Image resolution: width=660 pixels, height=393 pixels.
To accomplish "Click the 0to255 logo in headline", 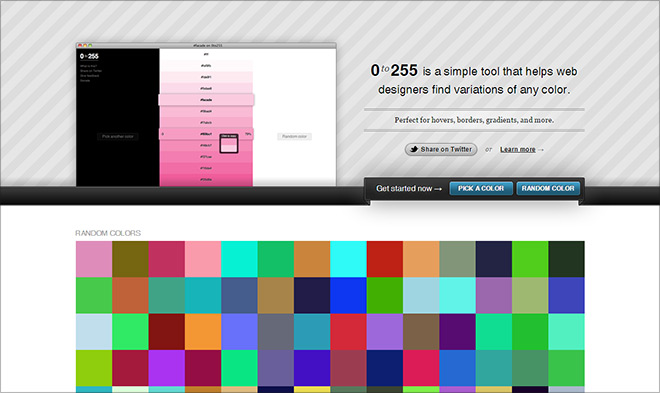I will click(x=394, y=70).
